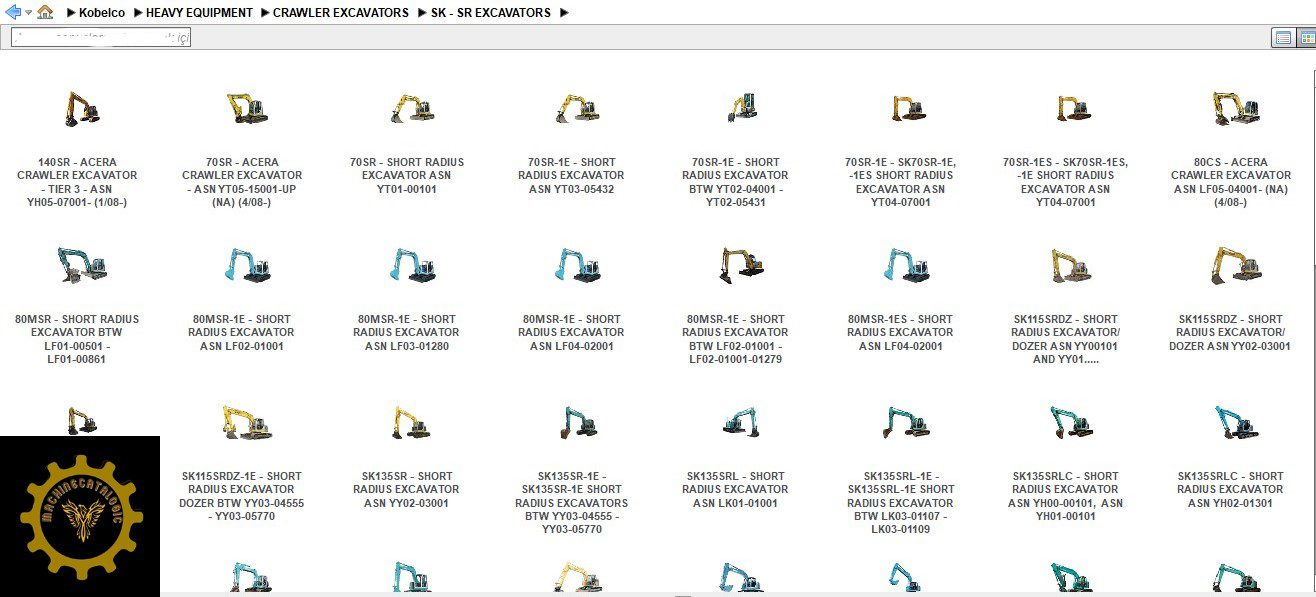
Task: Expand the arrow after SK - SR EXCAVATORS
Action: [x=564, y=13]
